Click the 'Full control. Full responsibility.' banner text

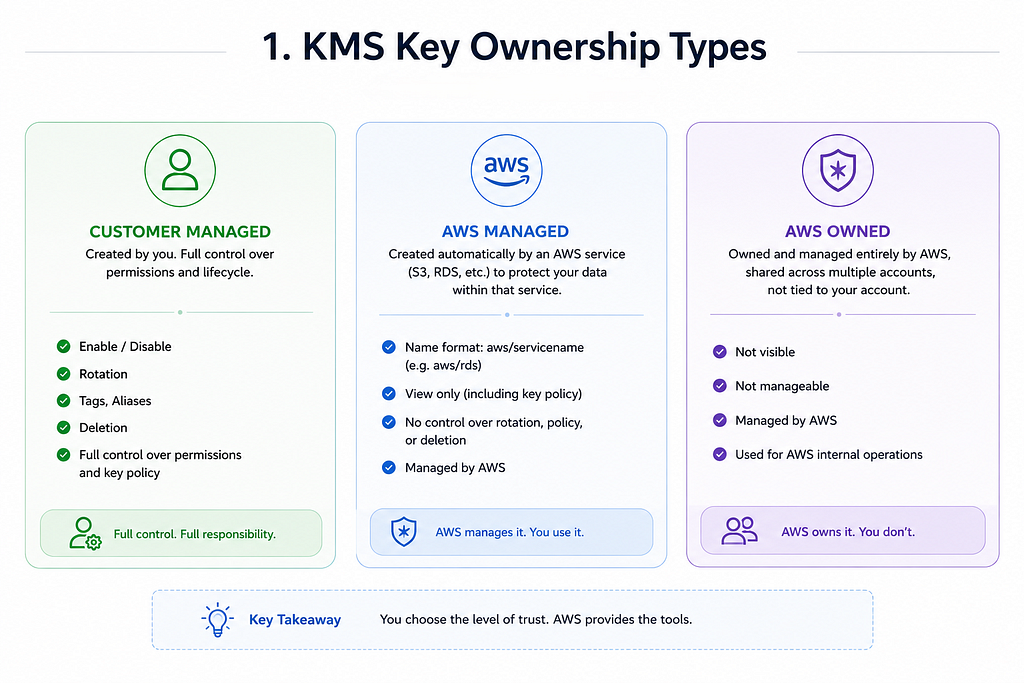point(195,534)
